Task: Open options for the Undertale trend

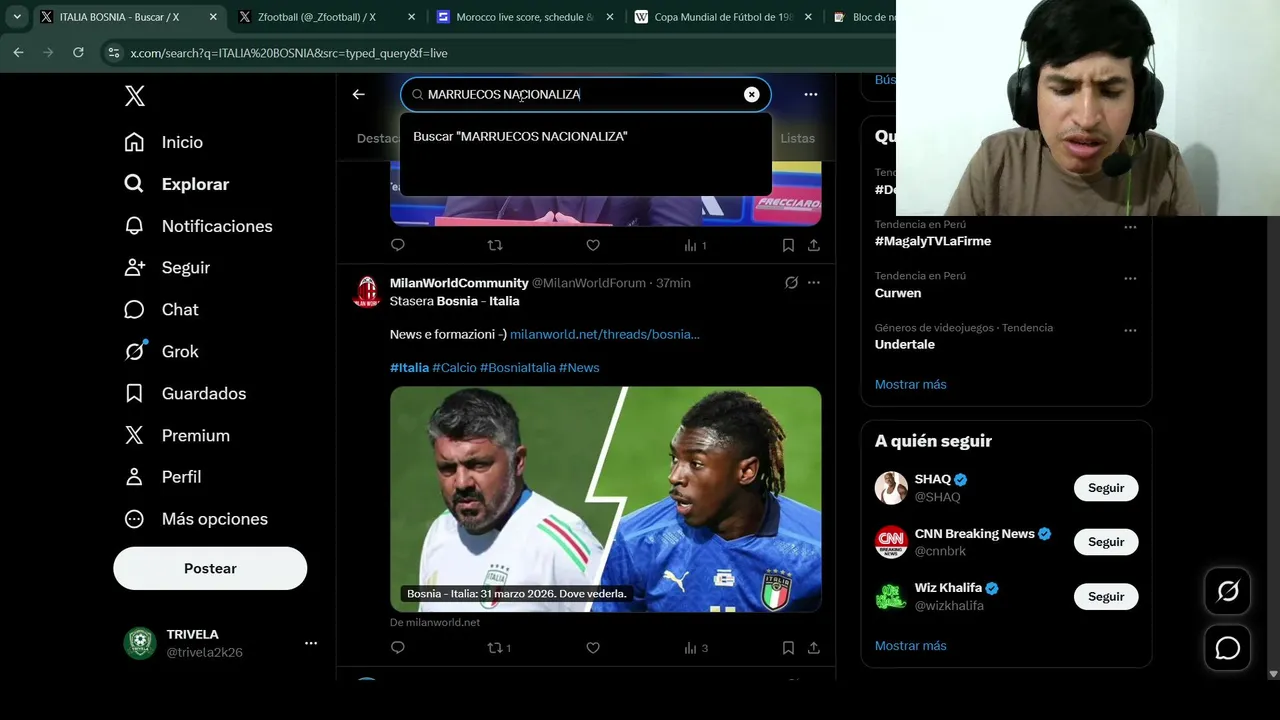Action: click(x=1130, y=330)
